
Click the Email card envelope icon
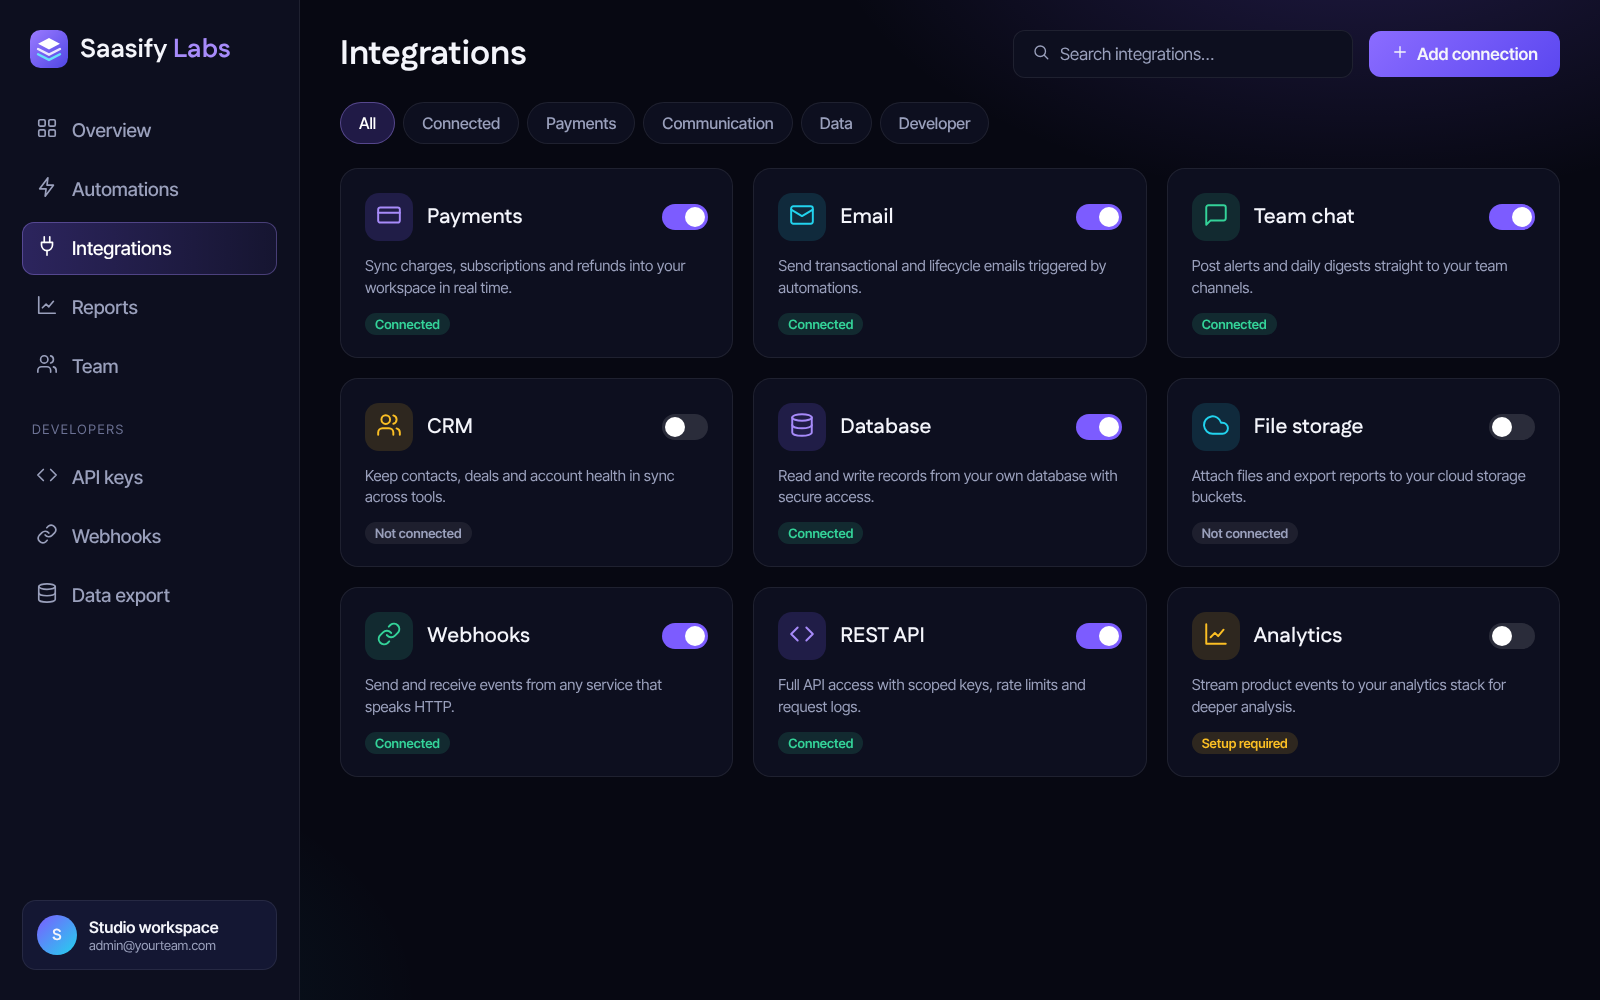[802, 216]
